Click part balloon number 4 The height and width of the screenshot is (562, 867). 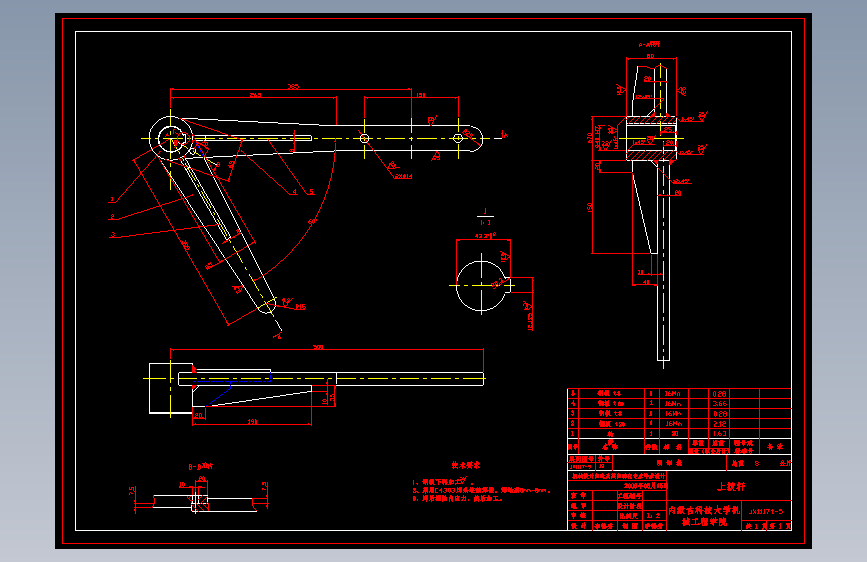click(x=295, y=192)
